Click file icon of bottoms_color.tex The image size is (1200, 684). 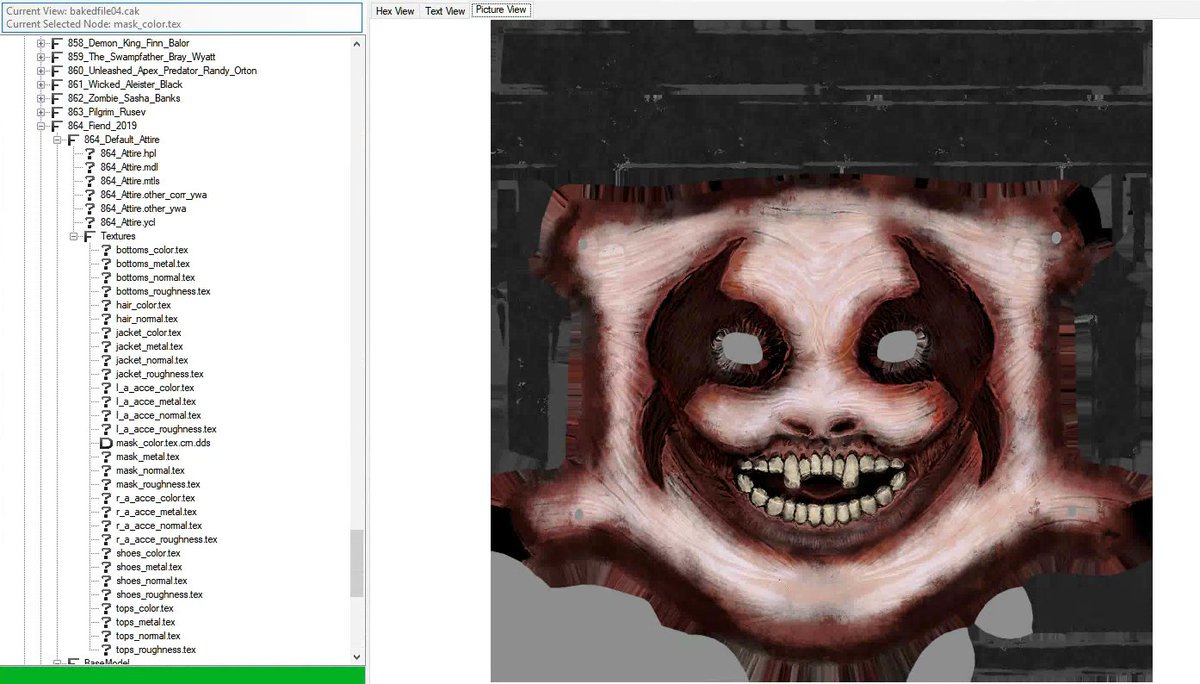[106, 250]
